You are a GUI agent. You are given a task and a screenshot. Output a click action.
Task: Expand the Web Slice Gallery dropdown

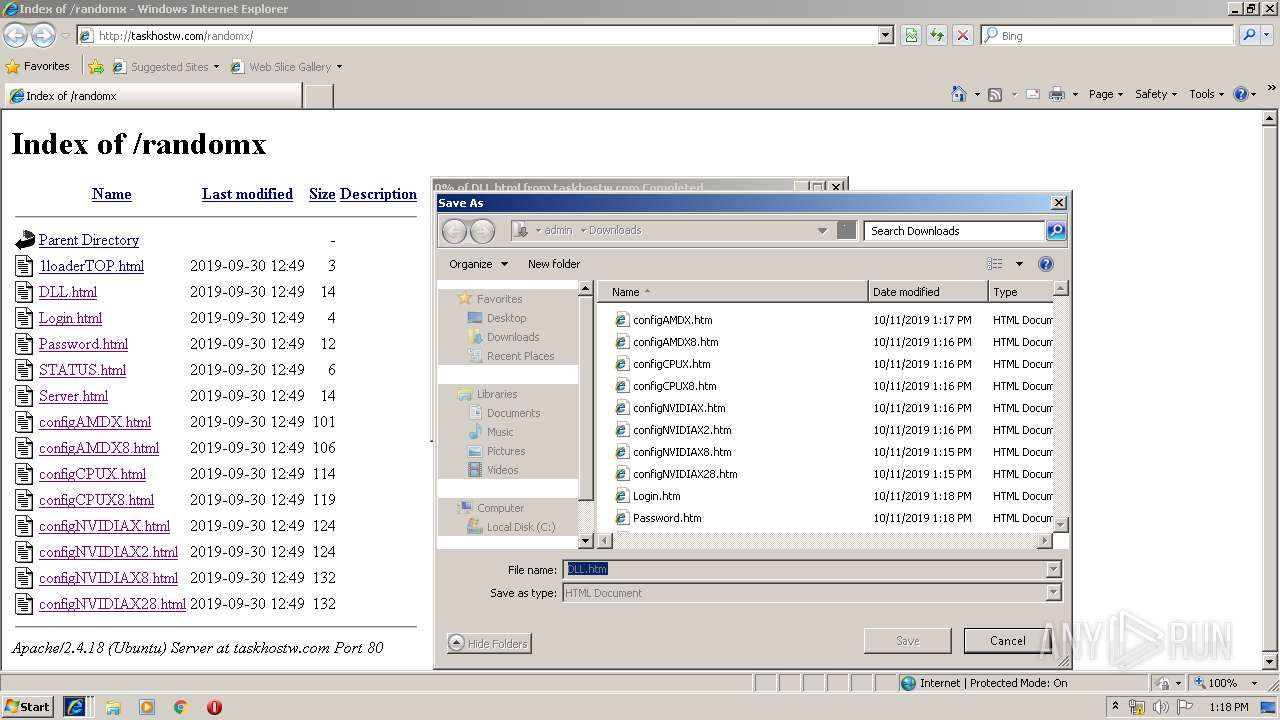coord(339,67)
